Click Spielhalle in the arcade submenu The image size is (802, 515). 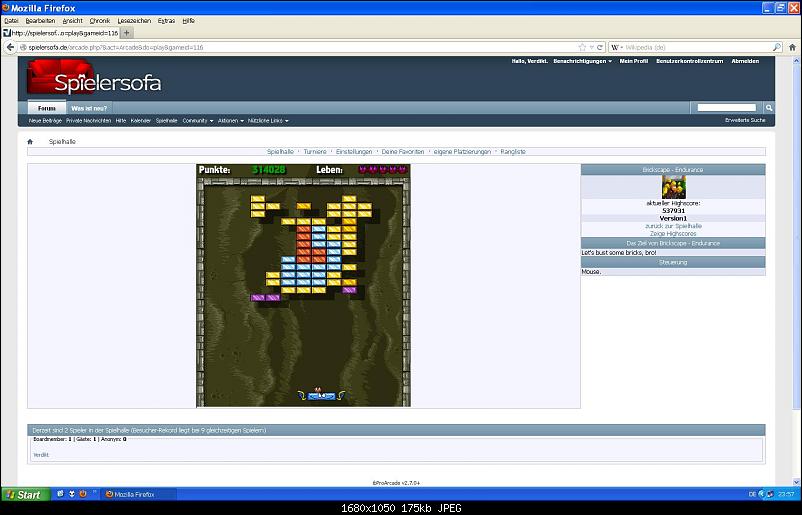pos(280,152)
